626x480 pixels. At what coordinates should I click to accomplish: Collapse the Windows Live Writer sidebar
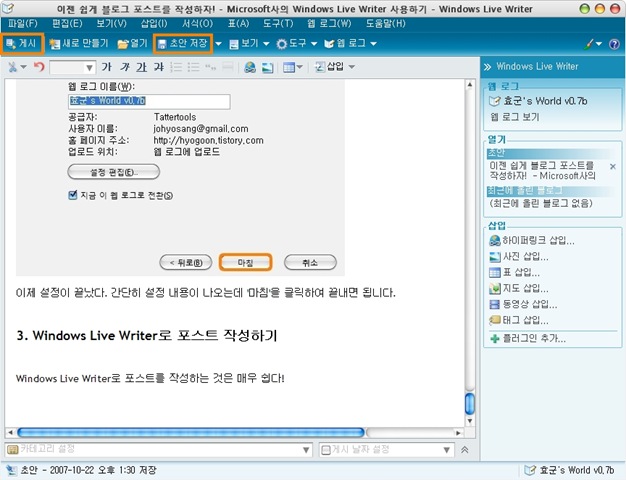pyautogui.click(x=487, y=67)
